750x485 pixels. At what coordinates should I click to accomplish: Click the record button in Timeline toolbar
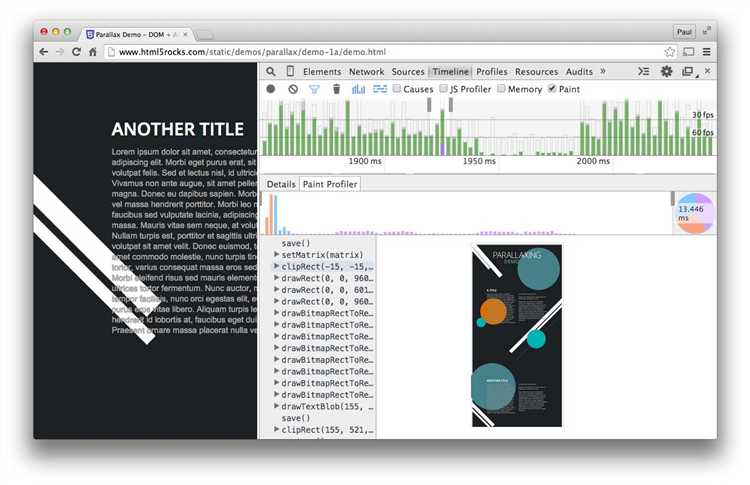pos(270,89)
